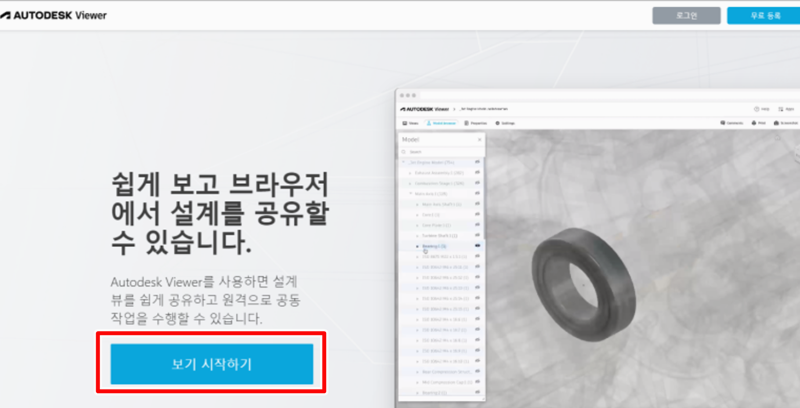Toggle visibility eye for Main Axis row
The image size is (800, 408).
478,194
